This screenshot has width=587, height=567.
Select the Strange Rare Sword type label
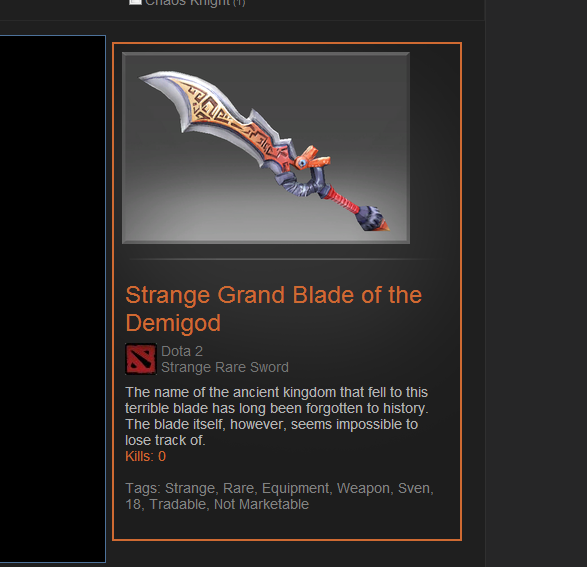click(225, 367)
